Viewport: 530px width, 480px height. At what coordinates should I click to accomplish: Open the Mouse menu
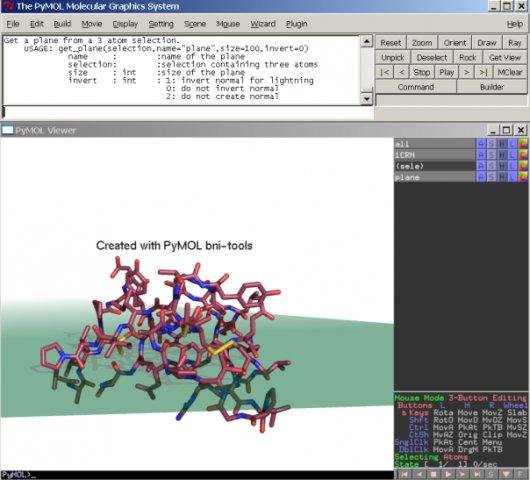(x=228, y=24)
